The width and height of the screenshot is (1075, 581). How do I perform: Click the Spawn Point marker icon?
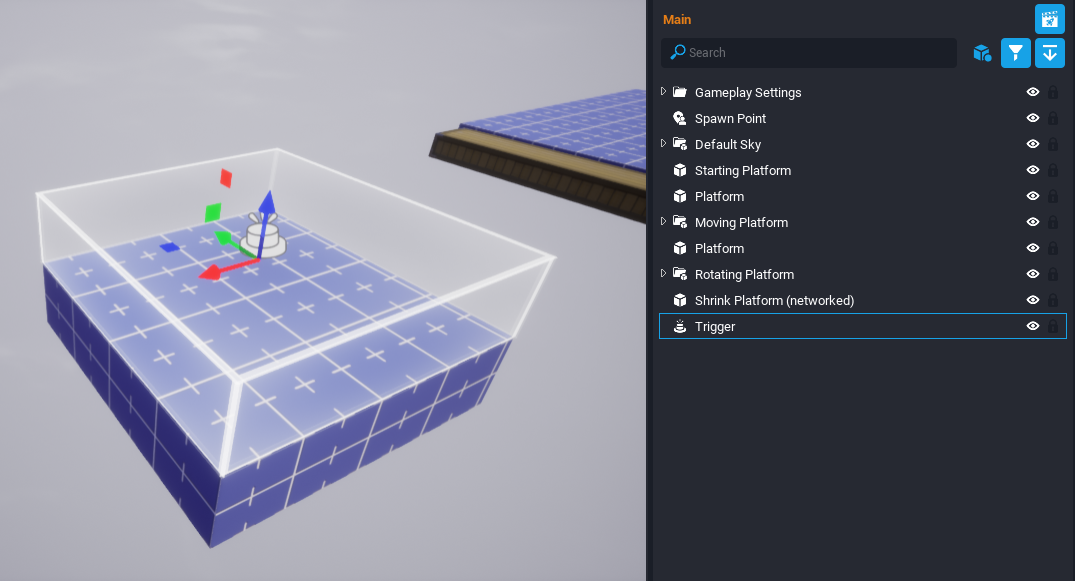pyautogui.click(x=679, y=118)
